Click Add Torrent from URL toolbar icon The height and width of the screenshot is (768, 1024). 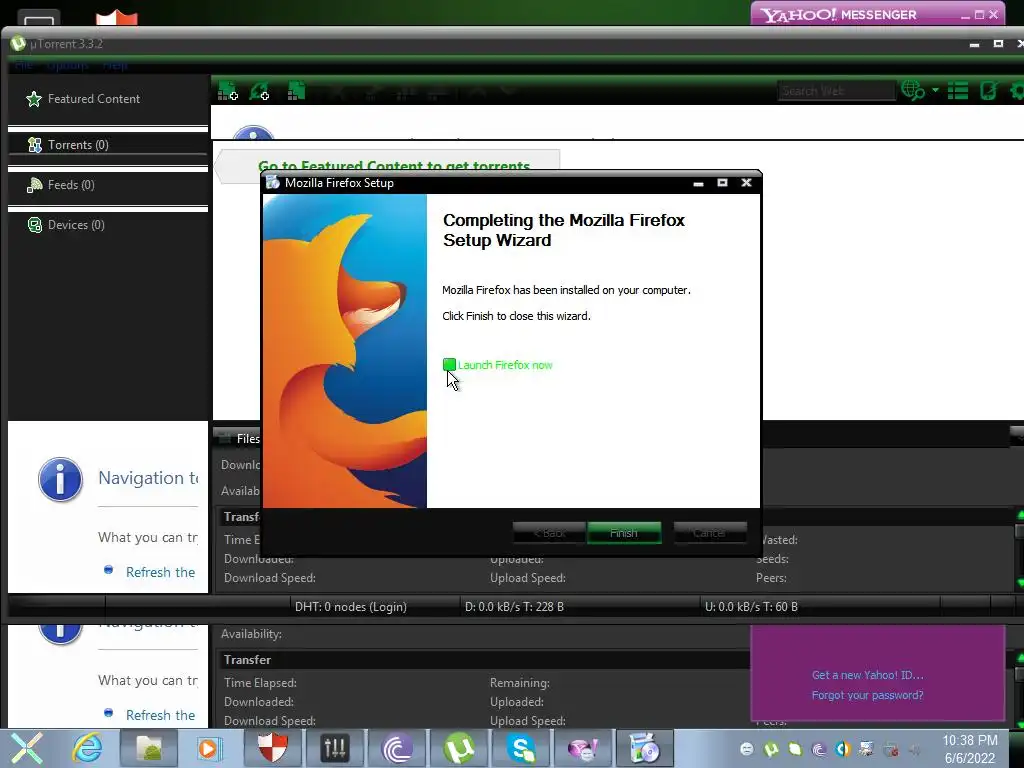pyautogui.click(x=260, y=91)
